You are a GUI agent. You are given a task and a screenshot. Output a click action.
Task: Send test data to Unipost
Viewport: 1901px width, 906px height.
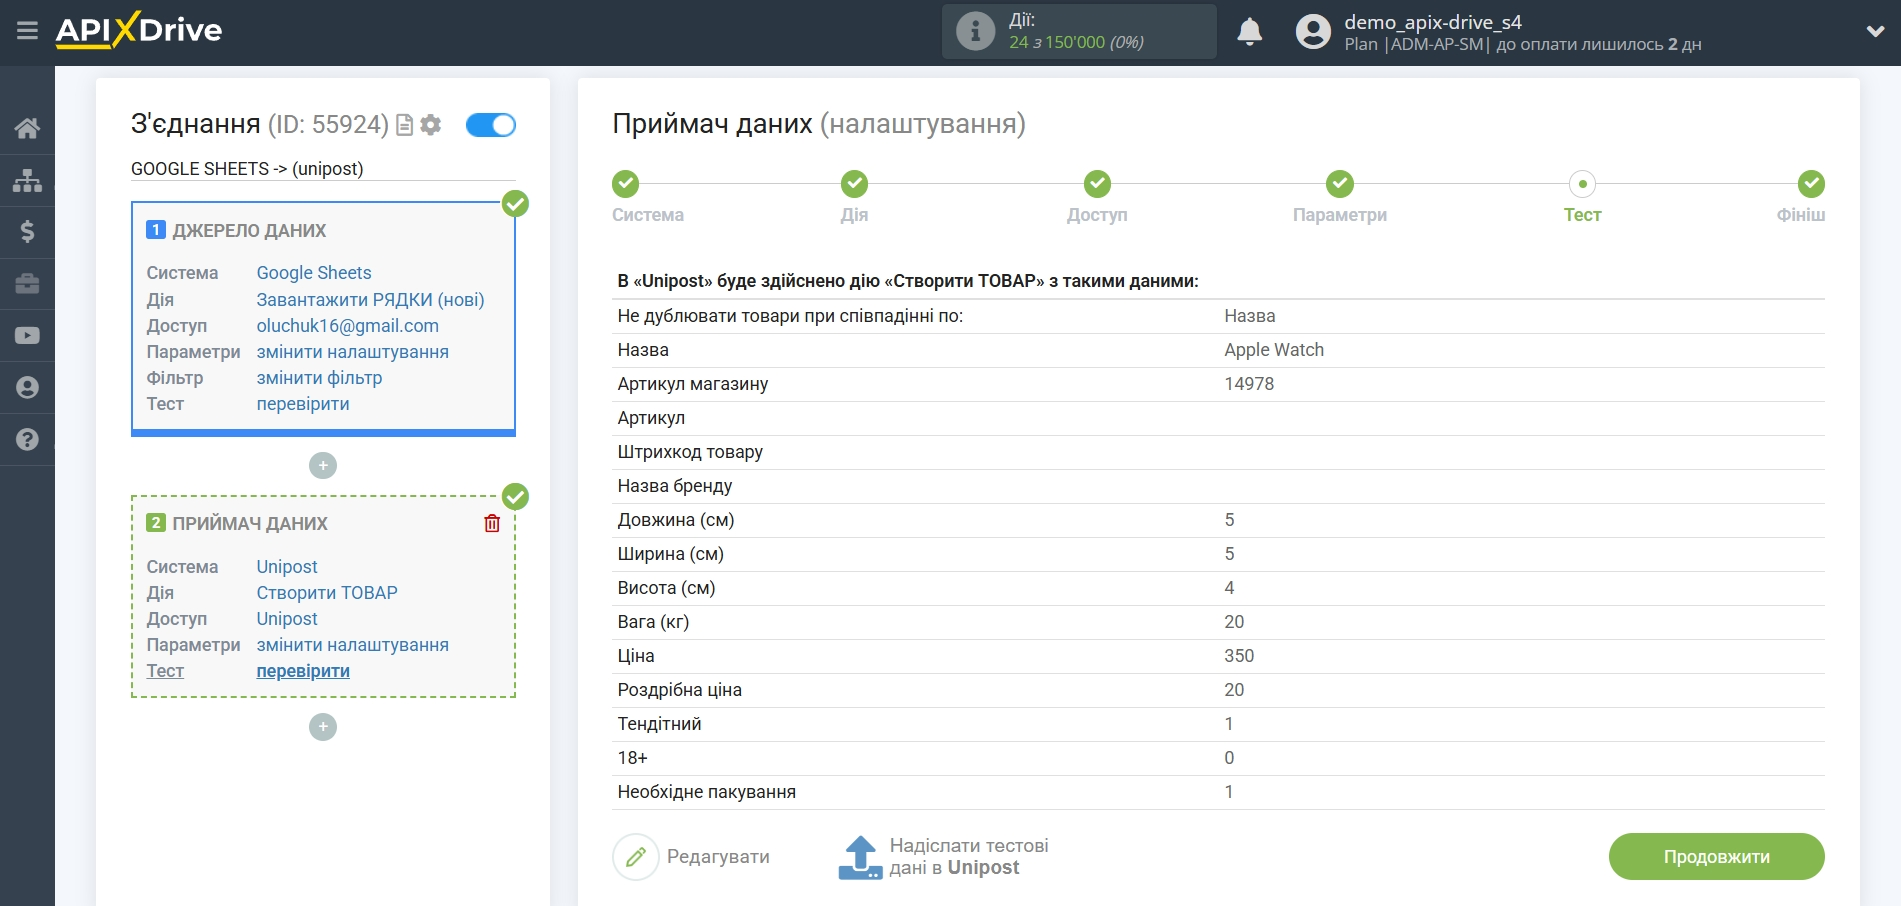944,857
